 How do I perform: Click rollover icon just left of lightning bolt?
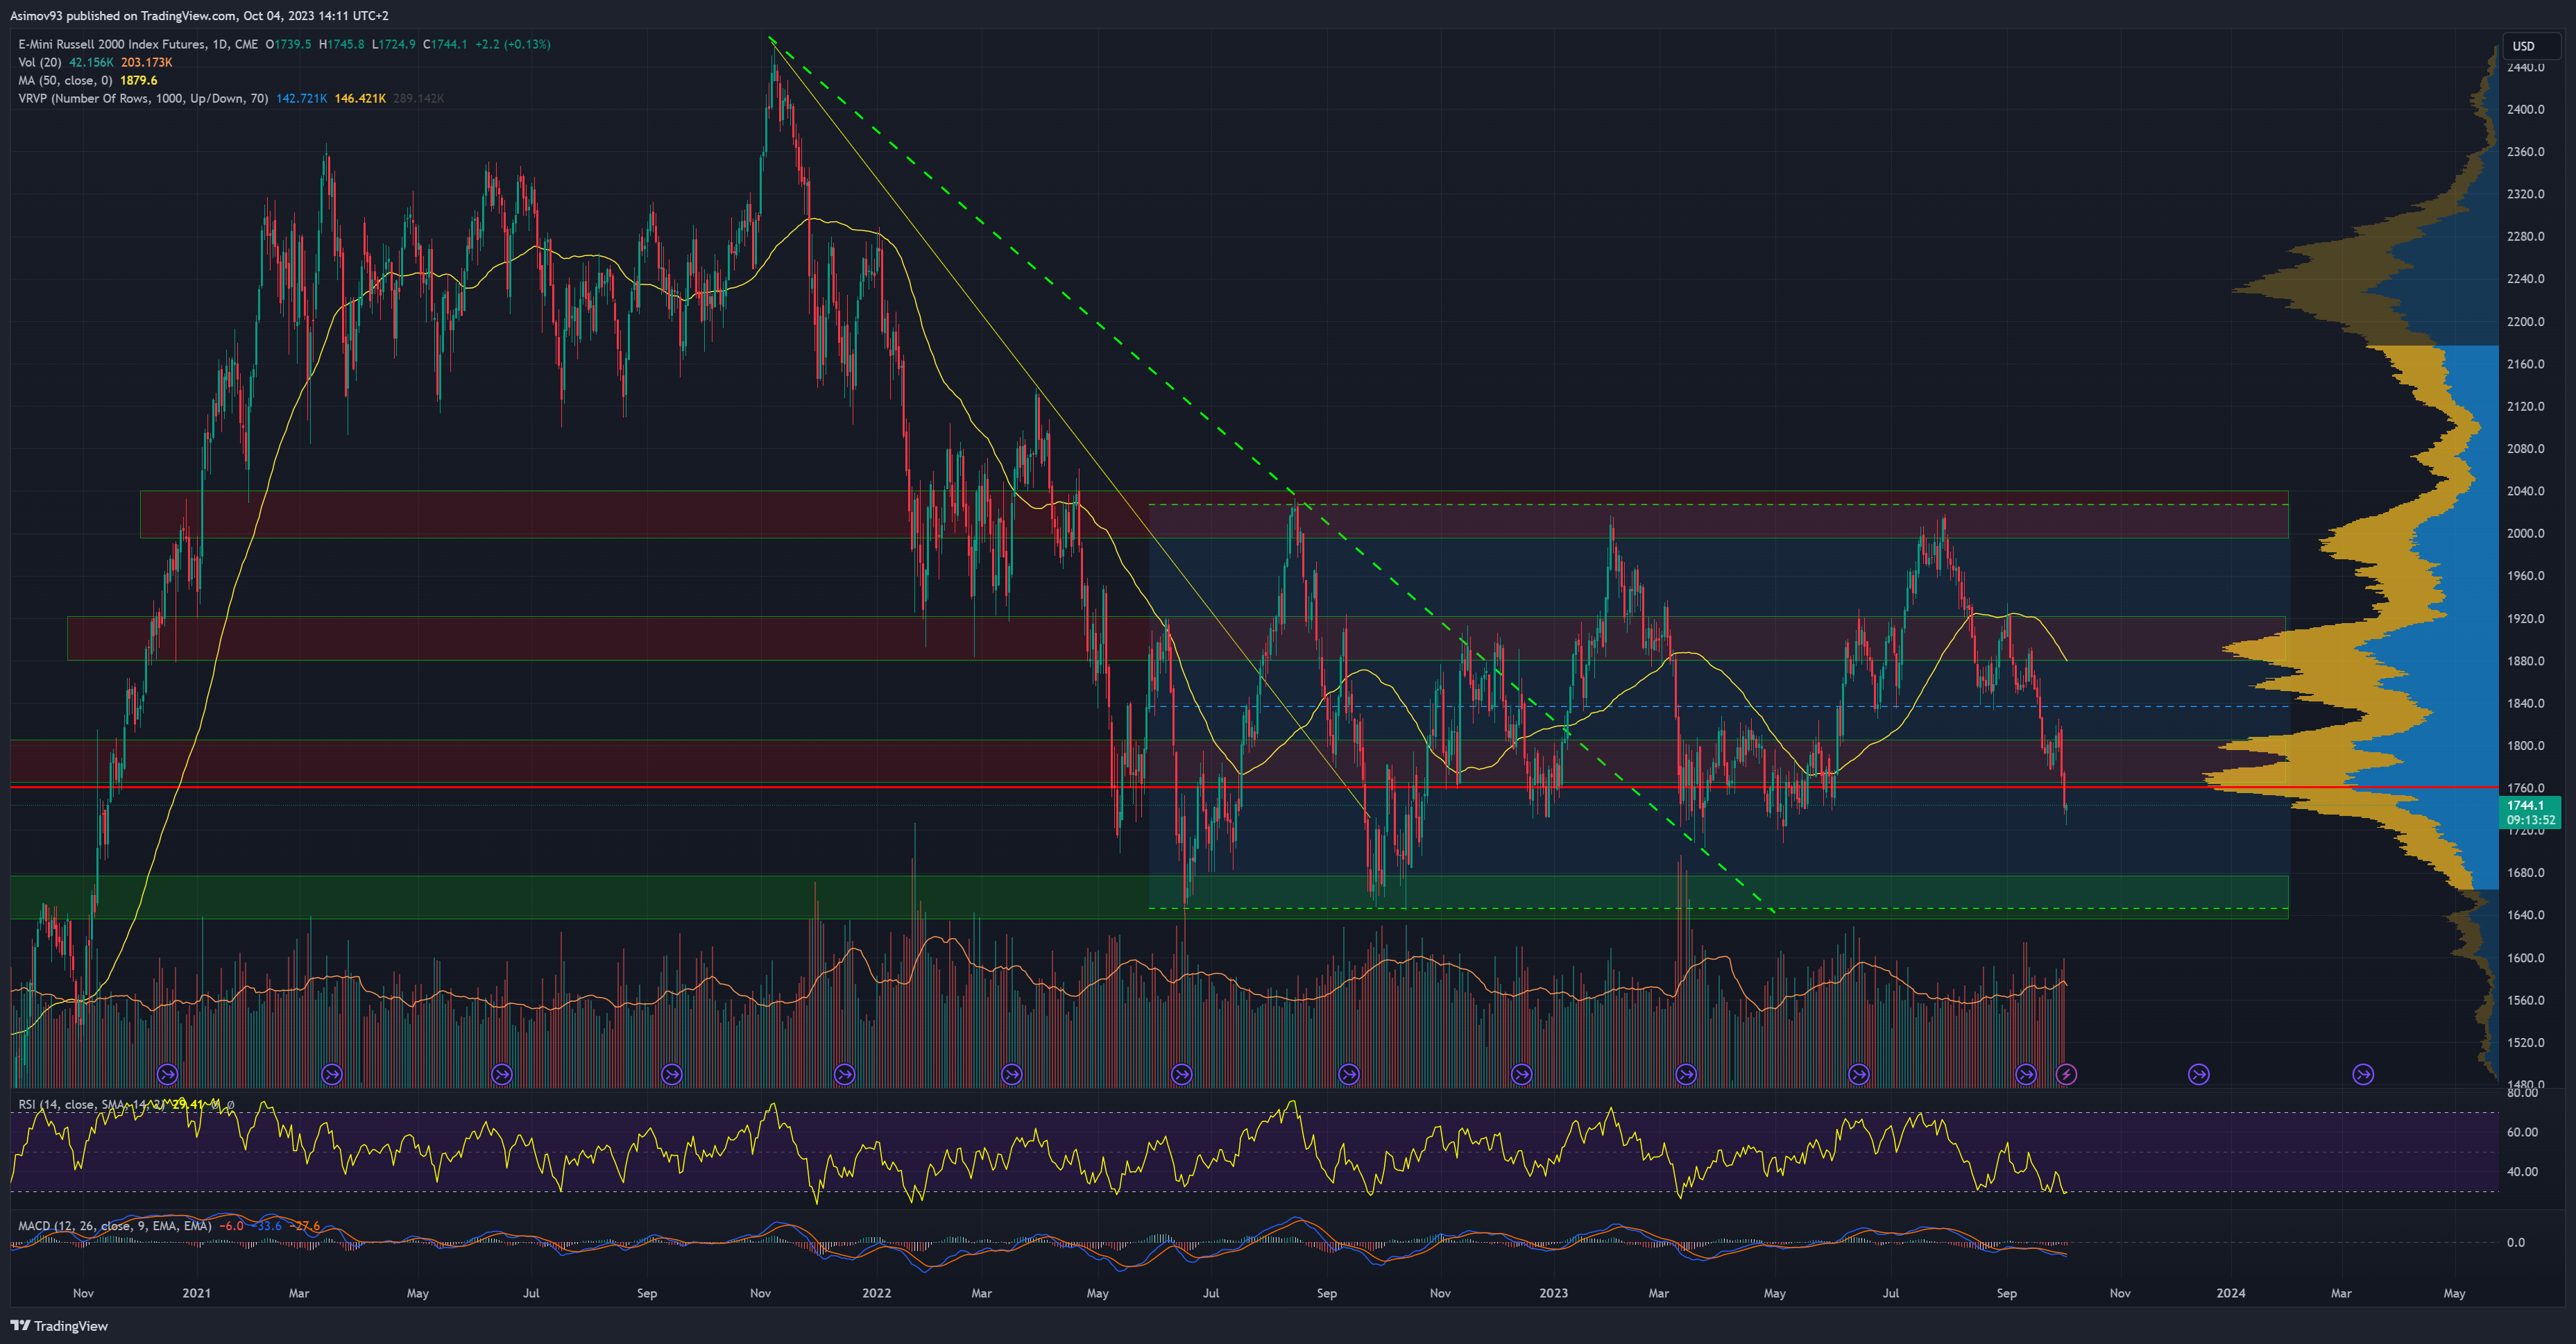tap(2026, 1074)
